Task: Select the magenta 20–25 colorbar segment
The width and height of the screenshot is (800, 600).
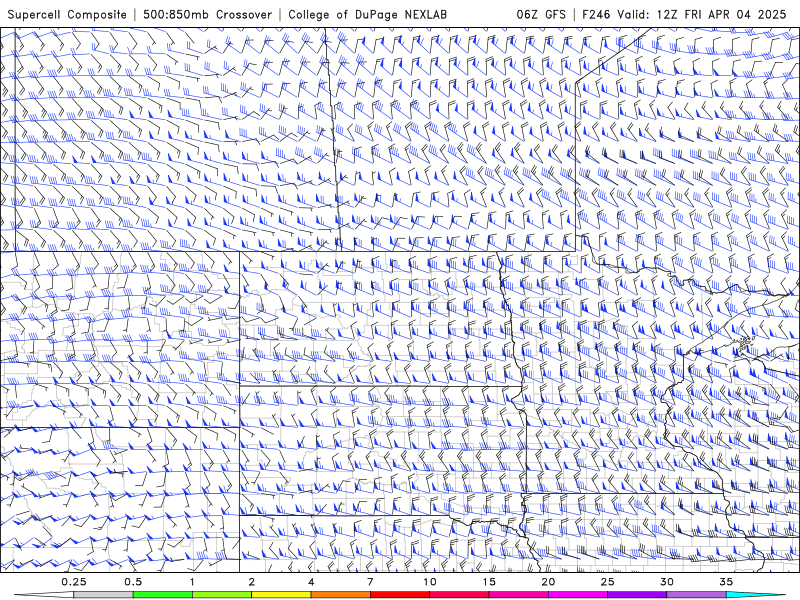Action: (578, 595)
